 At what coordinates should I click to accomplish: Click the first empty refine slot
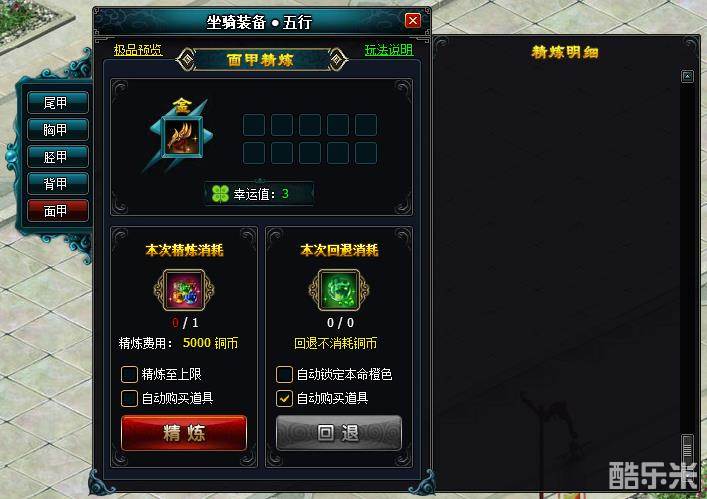pos(254,125)
